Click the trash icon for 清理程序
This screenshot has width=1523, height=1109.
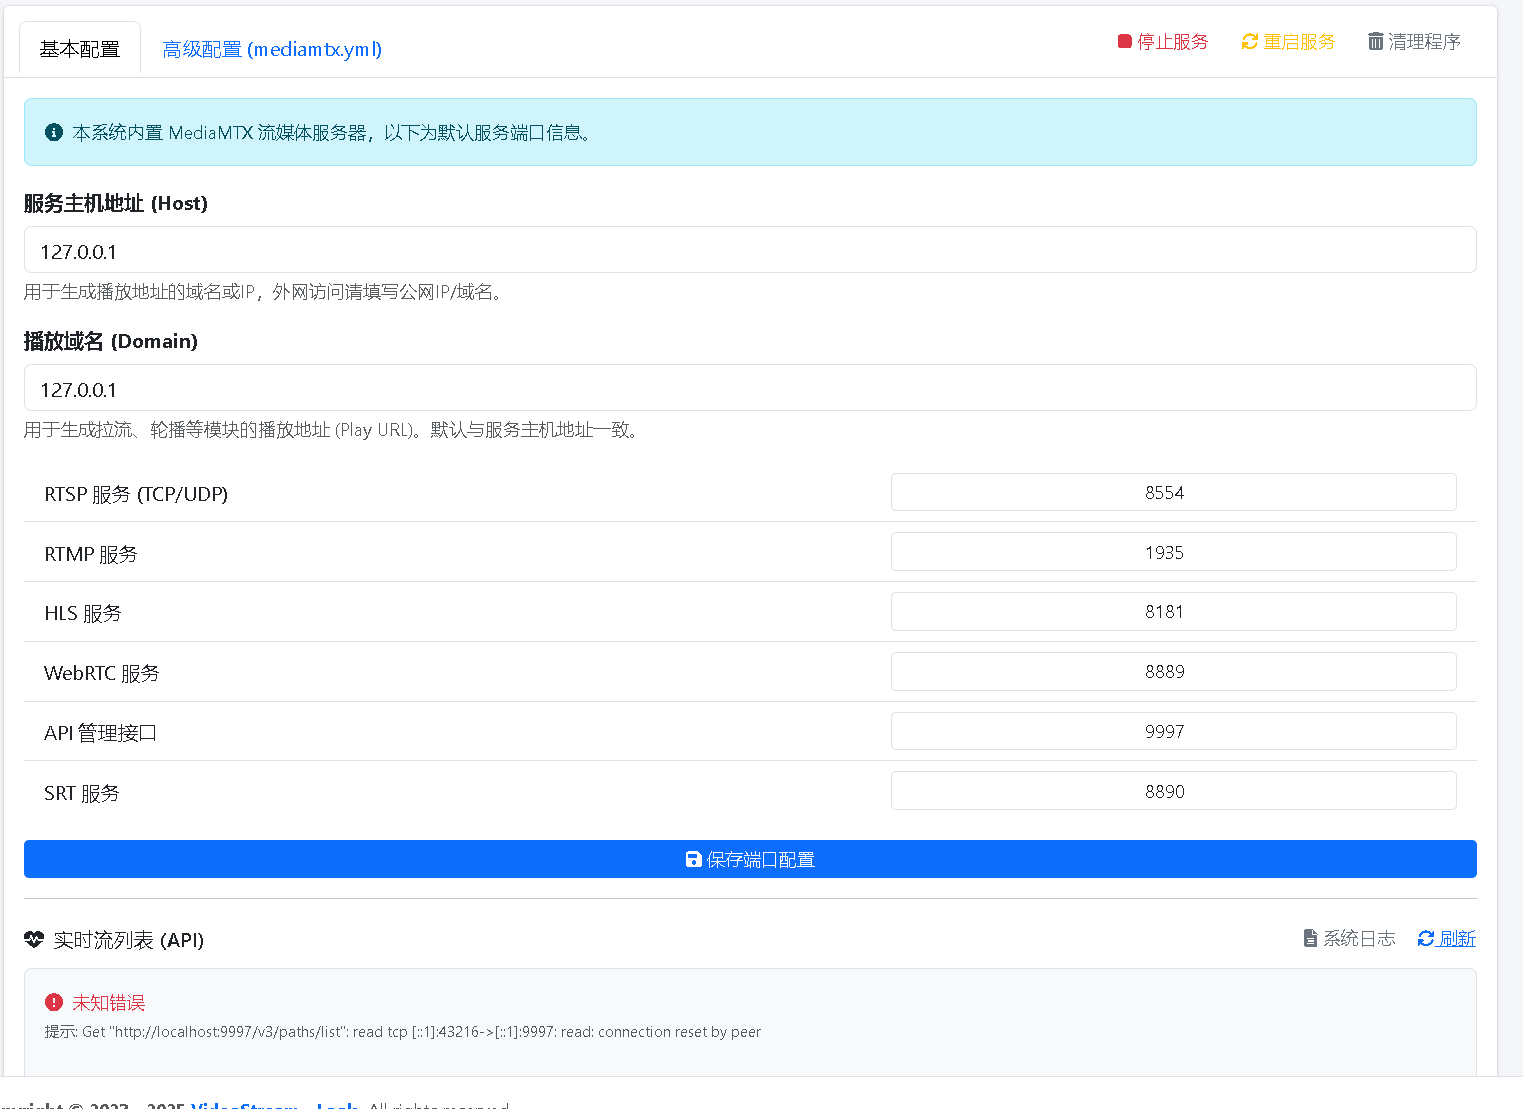click(x=1376, y=41)
